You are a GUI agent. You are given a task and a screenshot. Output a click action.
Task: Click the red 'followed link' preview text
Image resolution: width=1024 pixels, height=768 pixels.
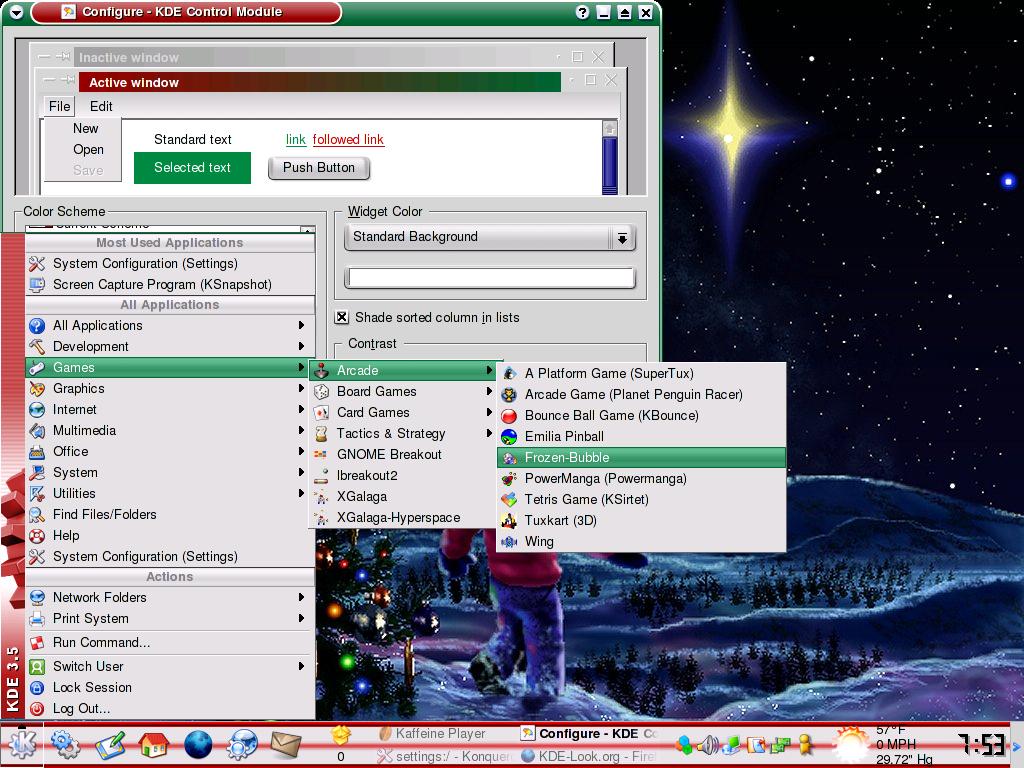pyautogui.click(x=348, y=140)
